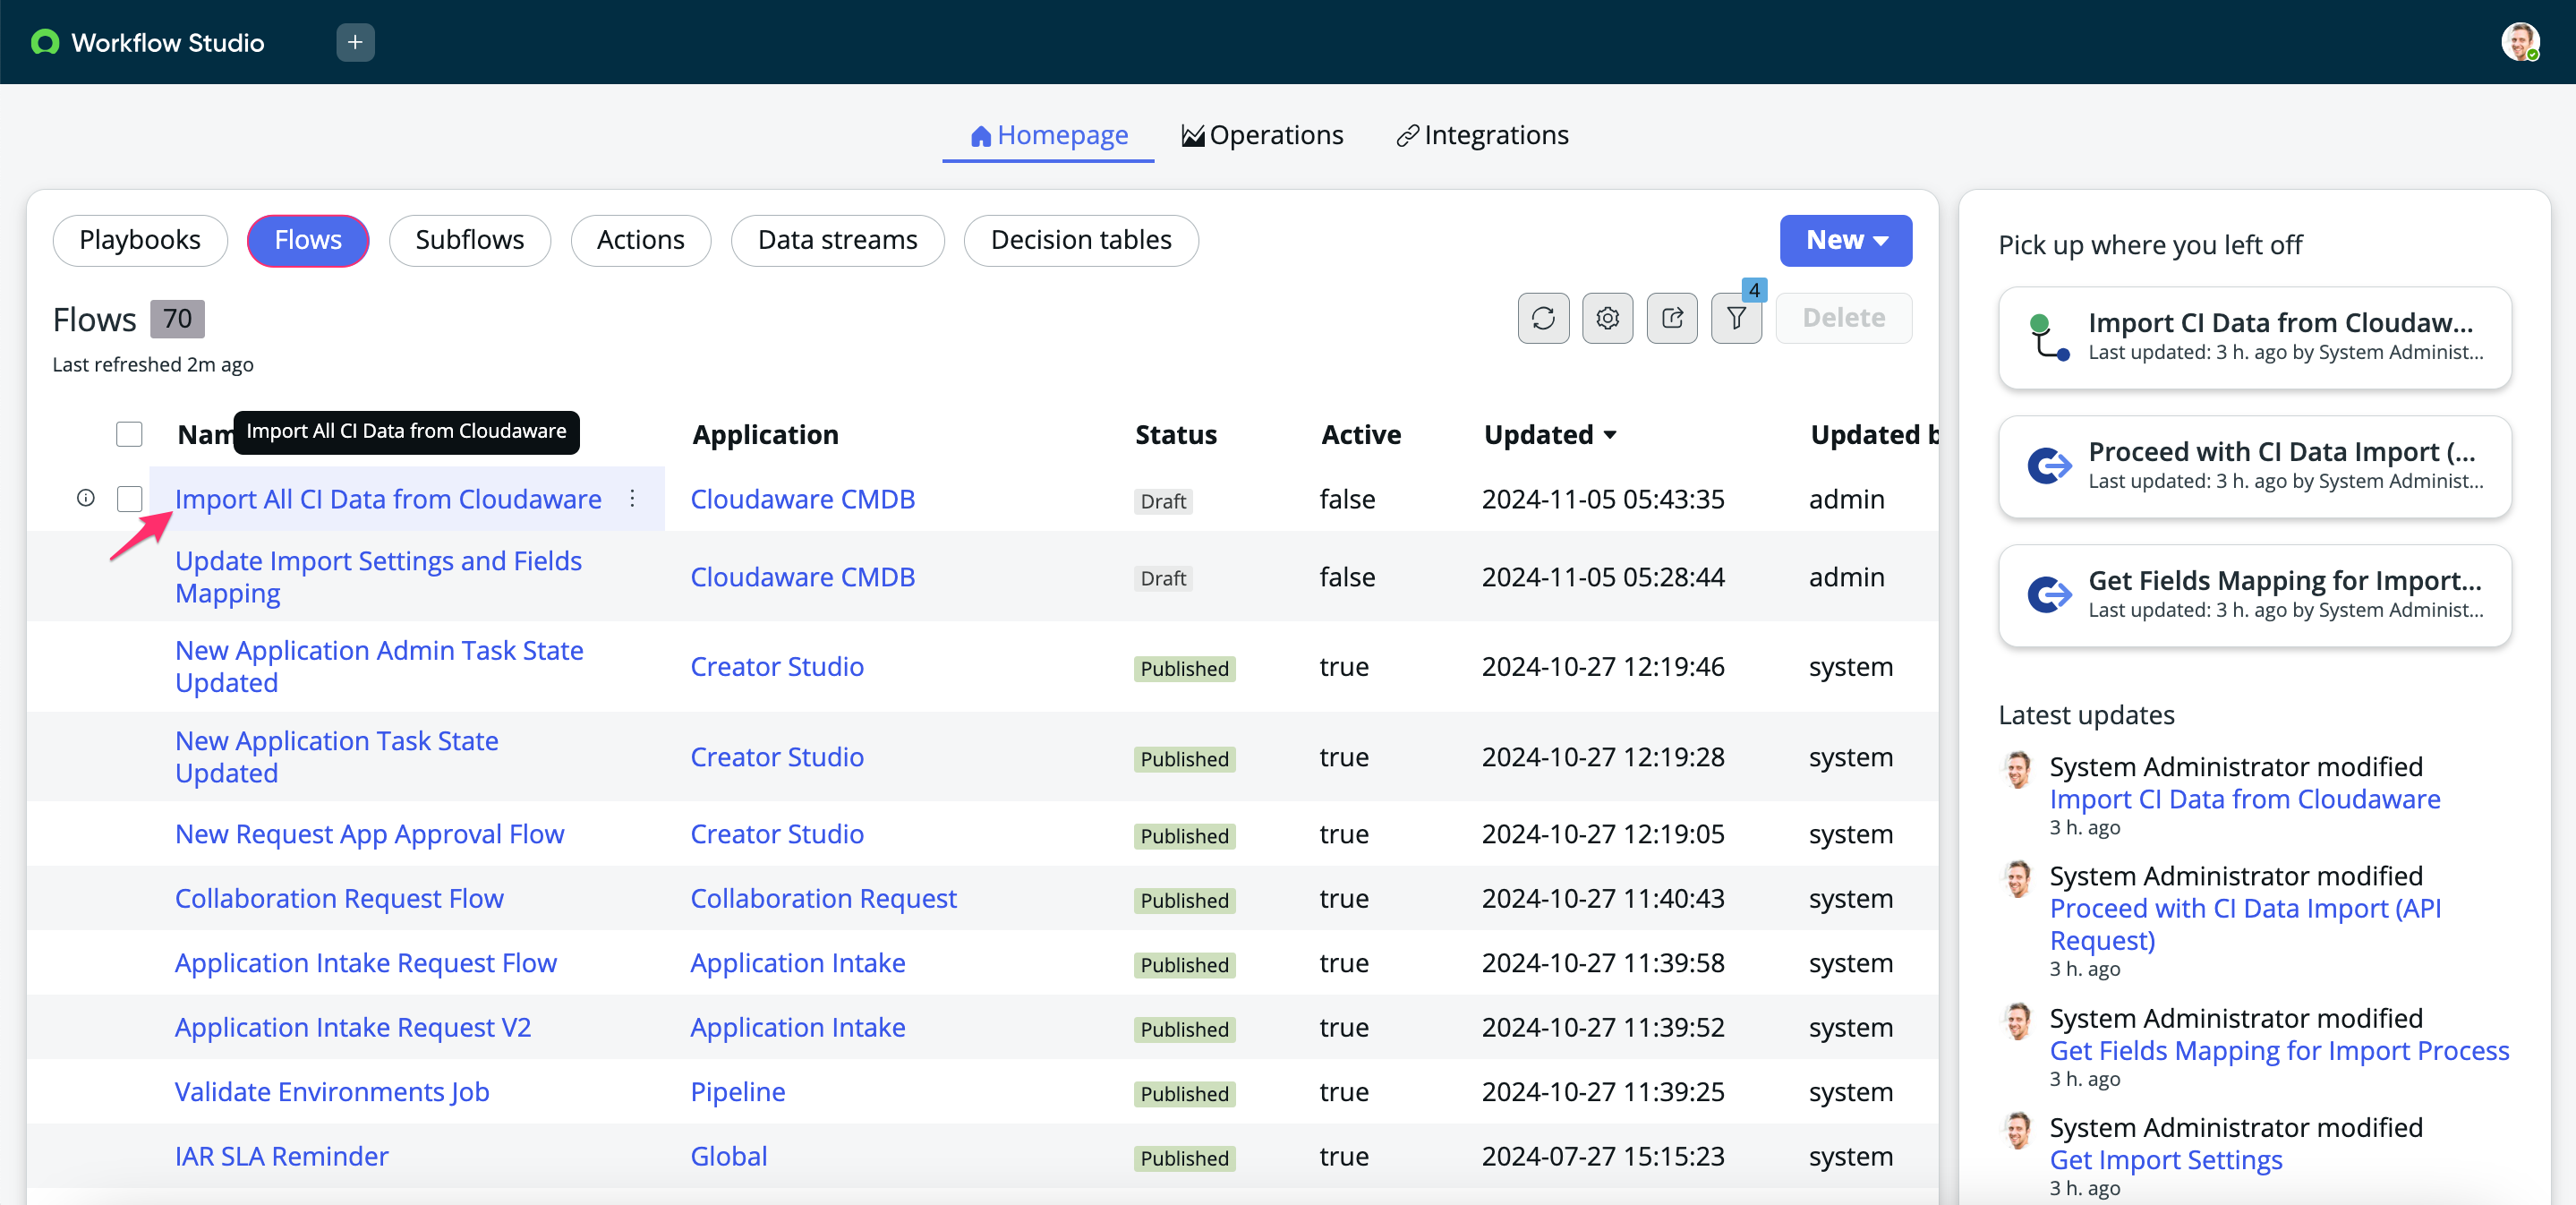Image resolution: width=2576 pixels, height=1205 pixels.
Task: Select the Playbooks category filter
Action: (139, 240)
